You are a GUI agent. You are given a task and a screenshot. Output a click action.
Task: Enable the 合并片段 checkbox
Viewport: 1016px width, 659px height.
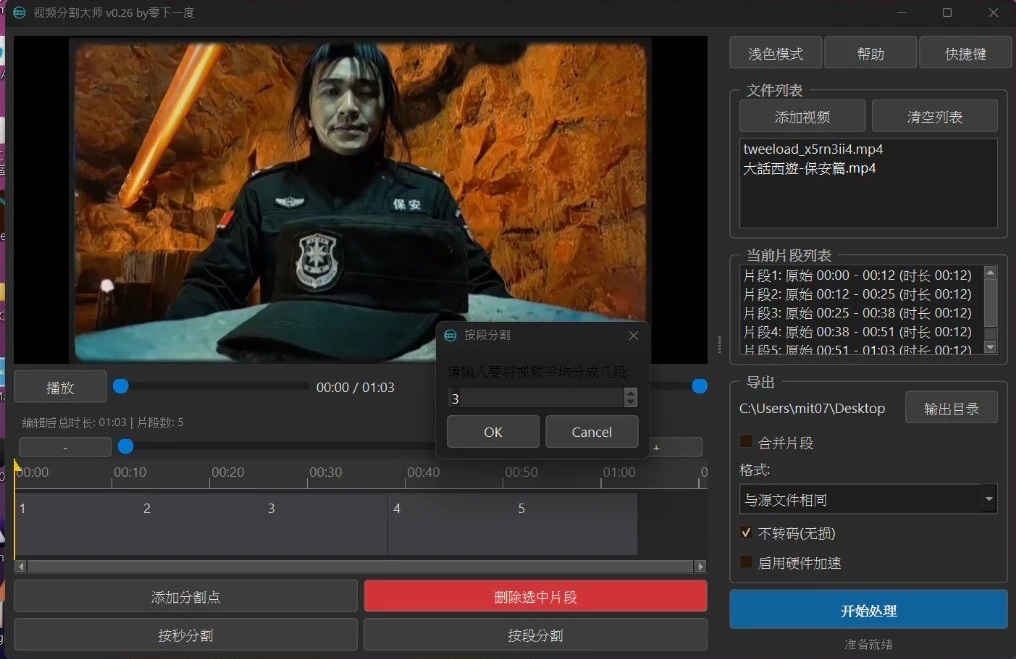click(x=746, y=442)
